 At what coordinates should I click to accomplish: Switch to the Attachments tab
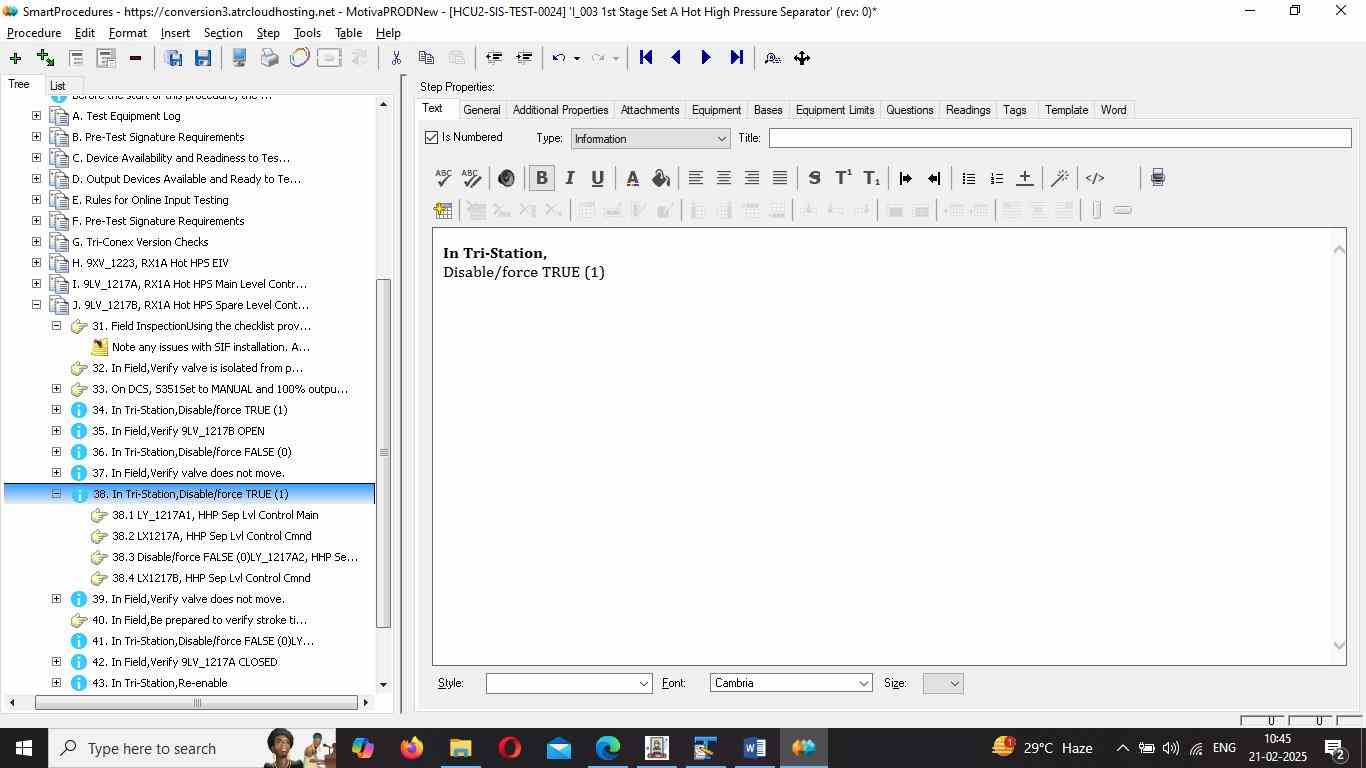650,110
